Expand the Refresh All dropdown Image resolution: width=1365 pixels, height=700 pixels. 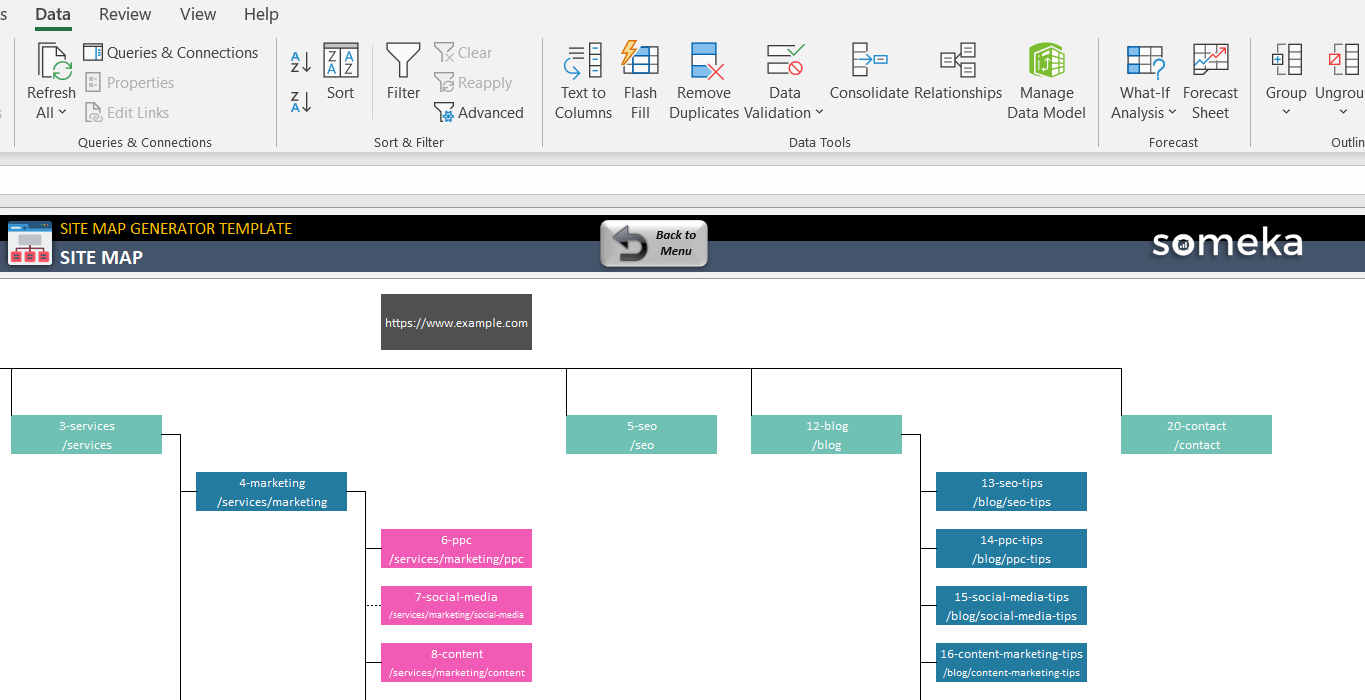[x=51, y=113]
